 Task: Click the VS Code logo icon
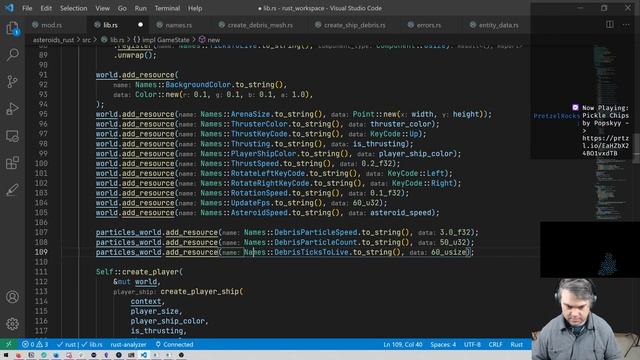(x=9, y=8)
